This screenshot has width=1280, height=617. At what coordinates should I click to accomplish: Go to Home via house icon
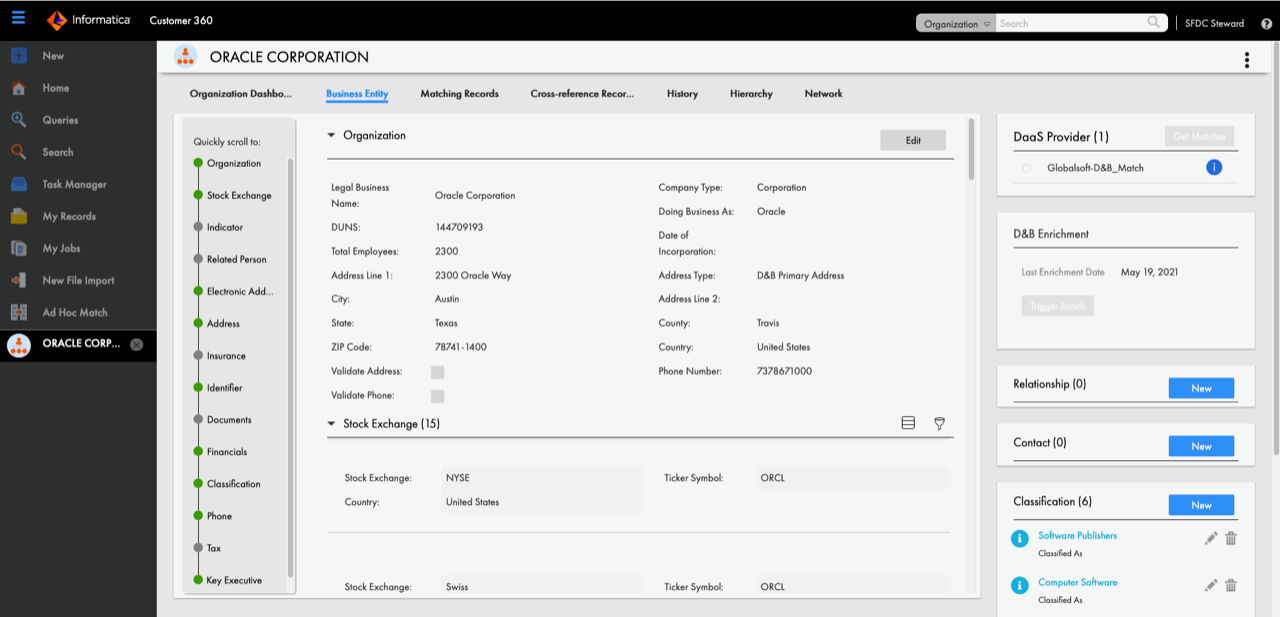tap(18, 88)
